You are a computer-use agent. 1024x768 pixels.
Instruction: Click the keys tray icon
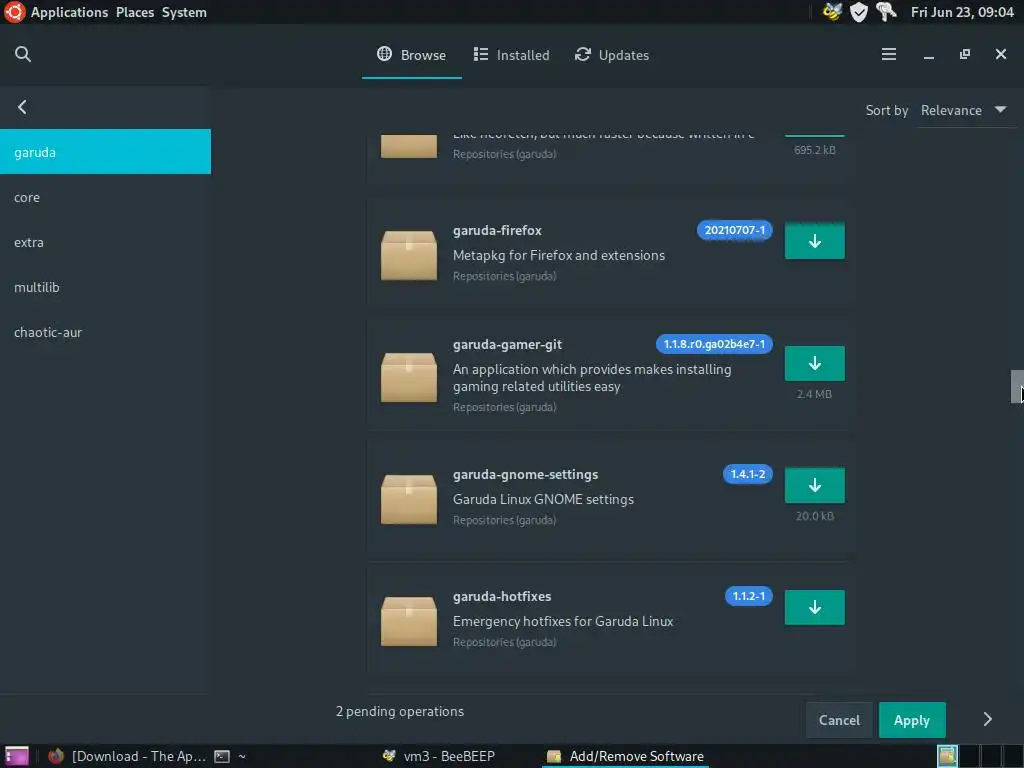(886, 12)
